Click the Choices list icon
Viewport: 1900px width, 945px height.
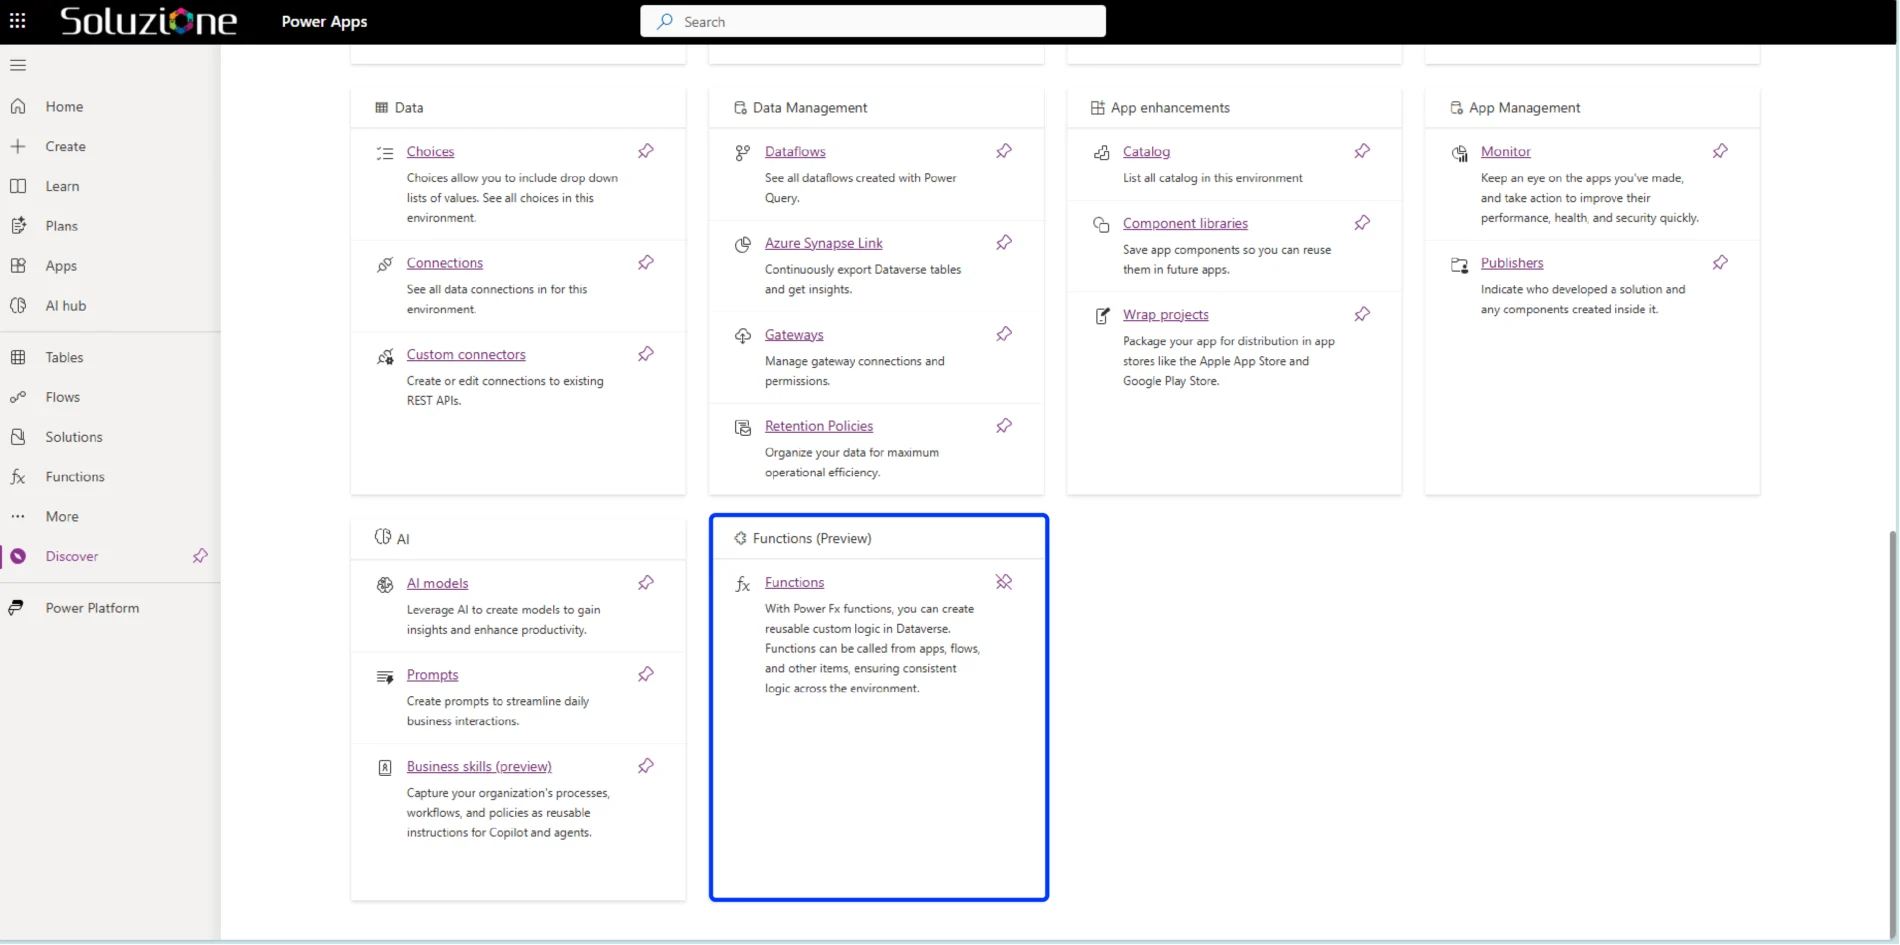pos(385,153)
